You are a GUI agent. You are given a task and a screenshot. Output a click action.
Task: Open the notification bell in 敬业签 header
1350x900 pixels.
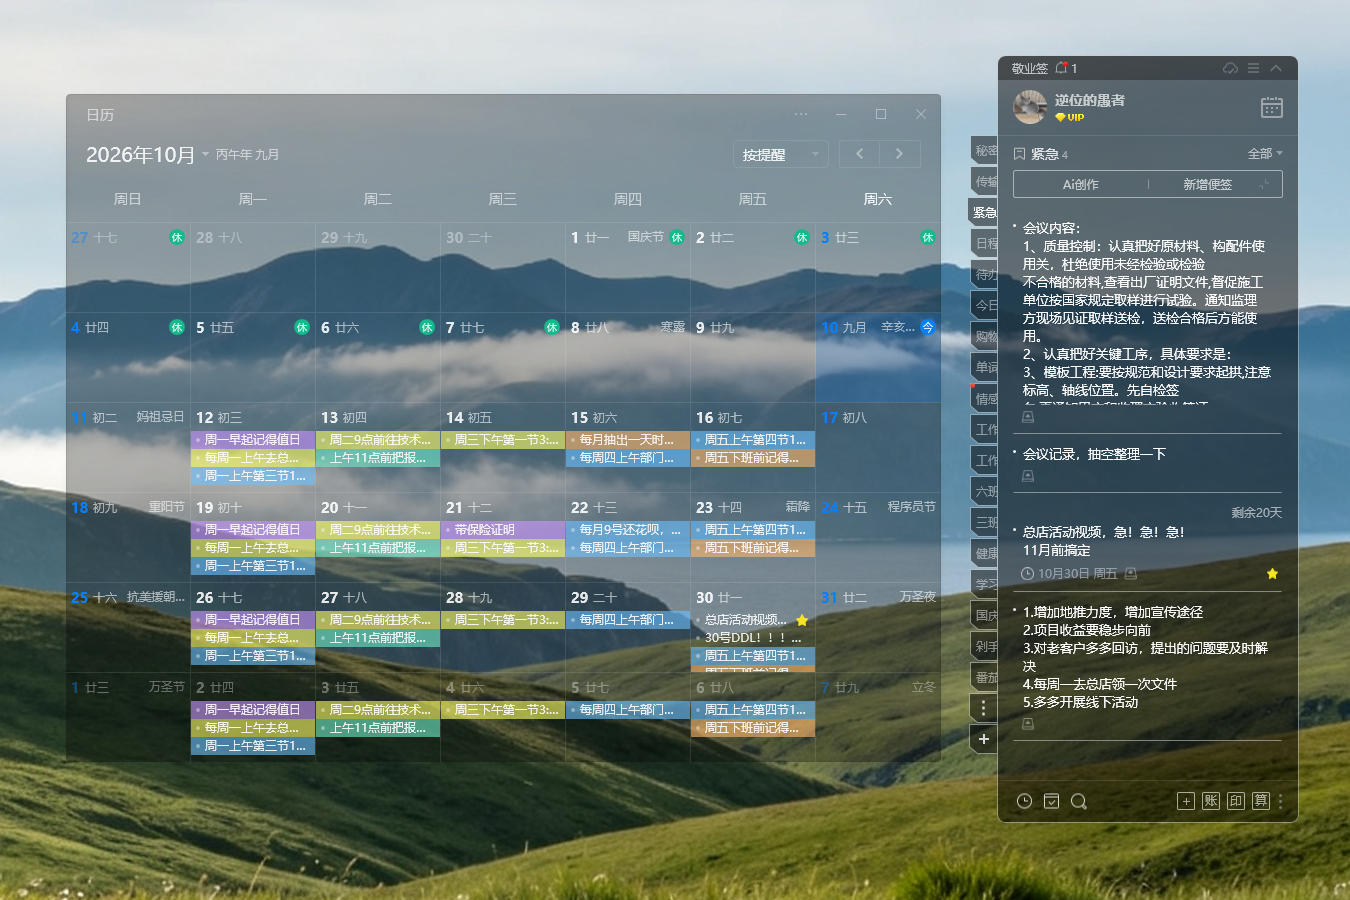pyautogui.click(x=1061, y=68)
